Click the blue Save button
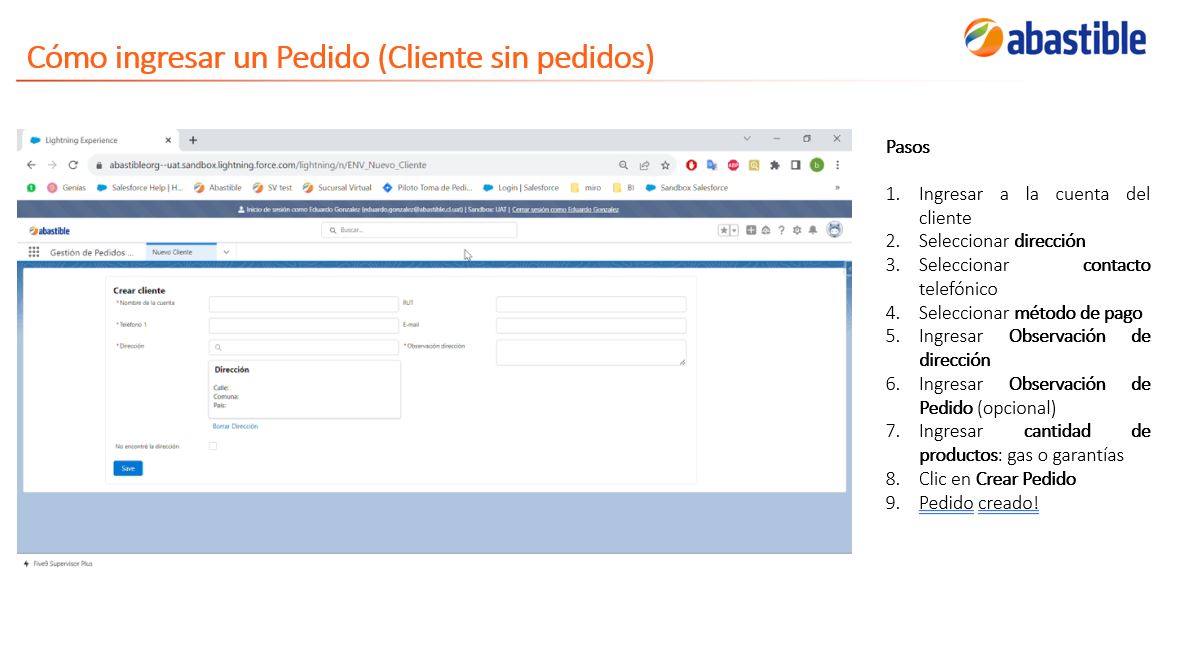The image size is (1177, 659). [128, 468]
